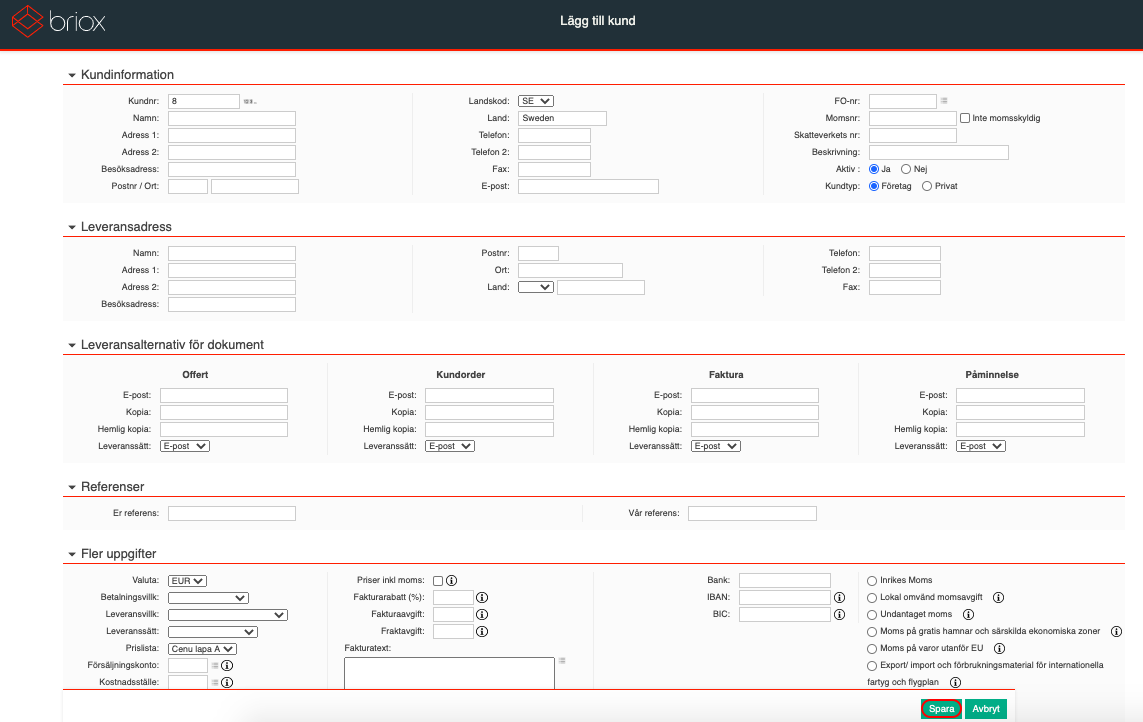Image resolution: width=1143 pixels, height=722 pixels.
Task: Show info for Priser inkl moms
Action: (451, 581)
